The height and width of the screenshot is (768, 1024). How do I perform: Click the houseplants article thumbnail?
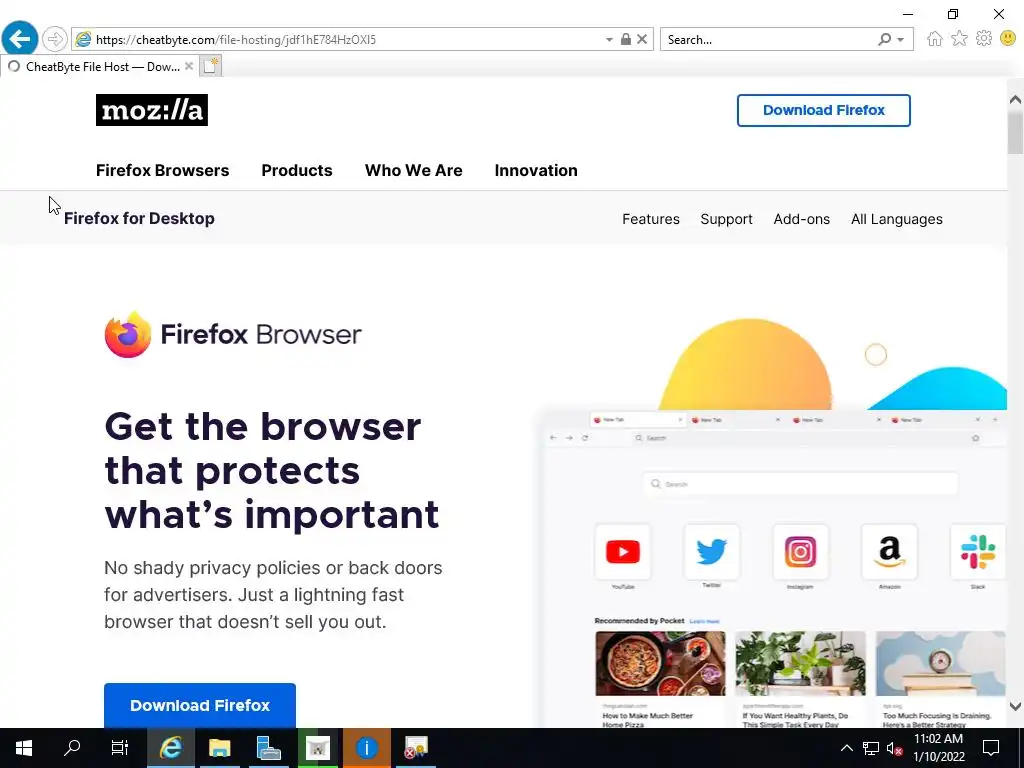(x=801, y=663)
